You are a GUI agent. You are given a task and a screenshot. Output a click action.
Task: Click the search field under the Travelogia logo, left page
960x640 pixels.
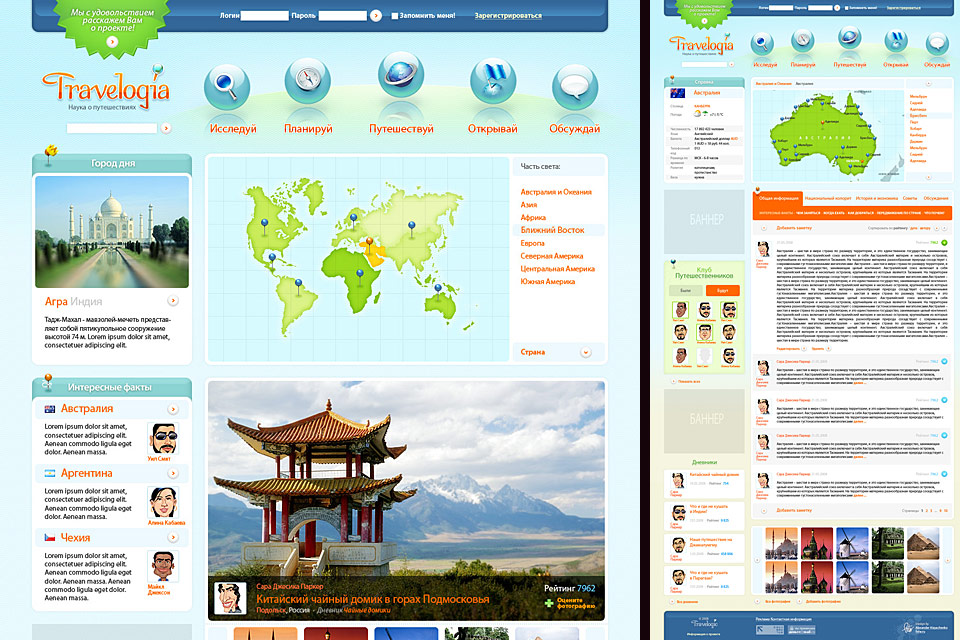click(x=112, y=128)
